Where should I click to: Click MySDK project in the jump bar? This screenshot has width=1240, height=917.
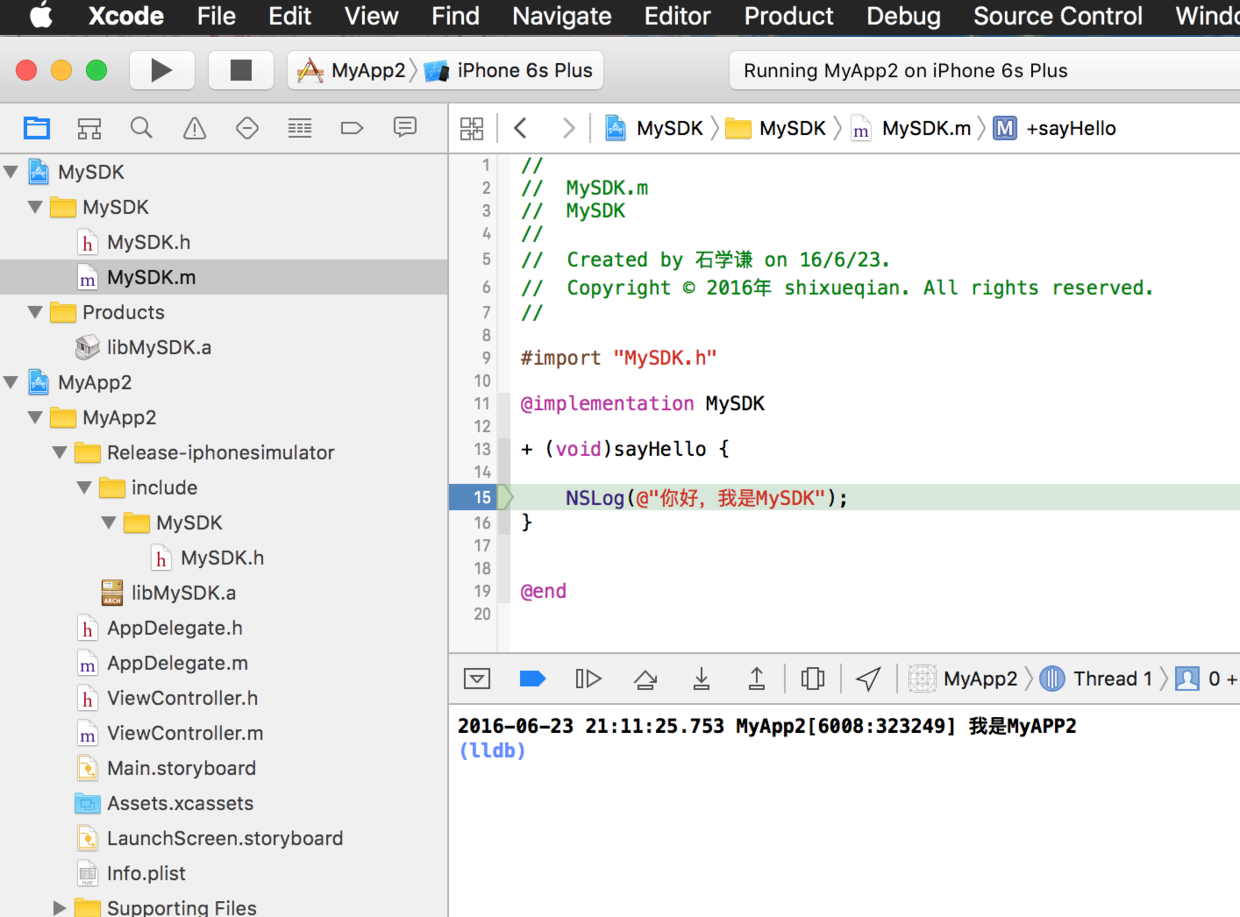(x=654, y=128)
